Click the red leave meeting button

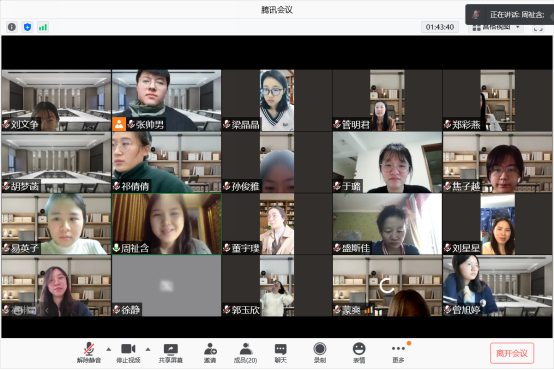(512, 353)
